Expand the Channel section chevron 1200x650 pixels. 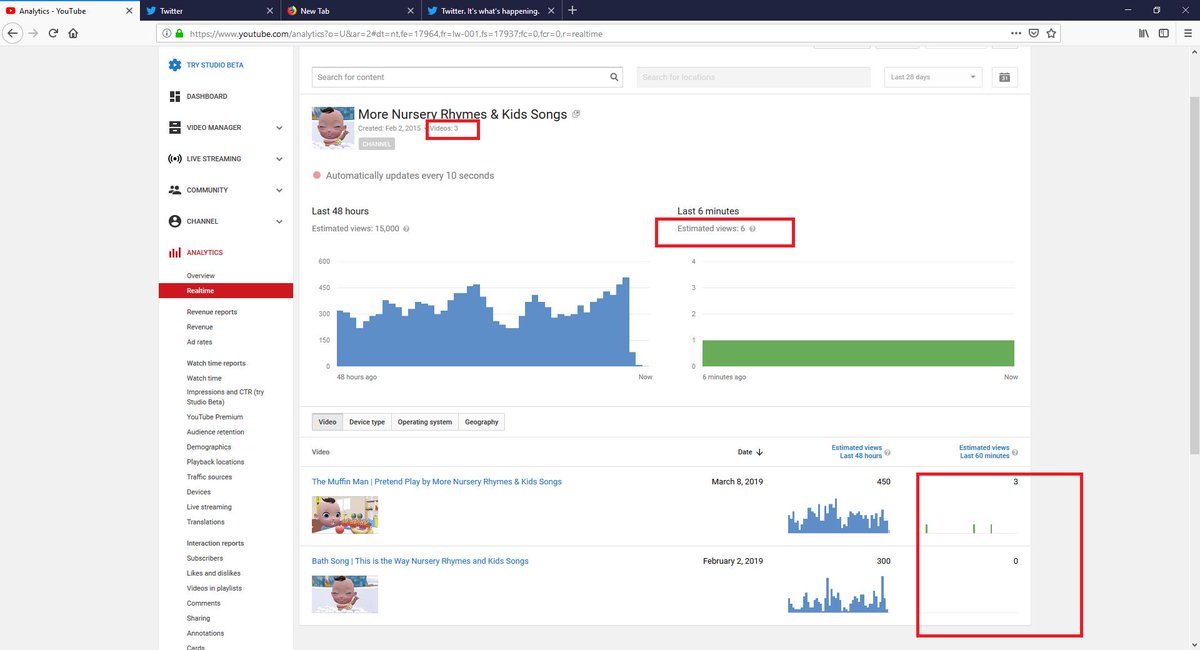pyautogui.click(x=279, y=221)
